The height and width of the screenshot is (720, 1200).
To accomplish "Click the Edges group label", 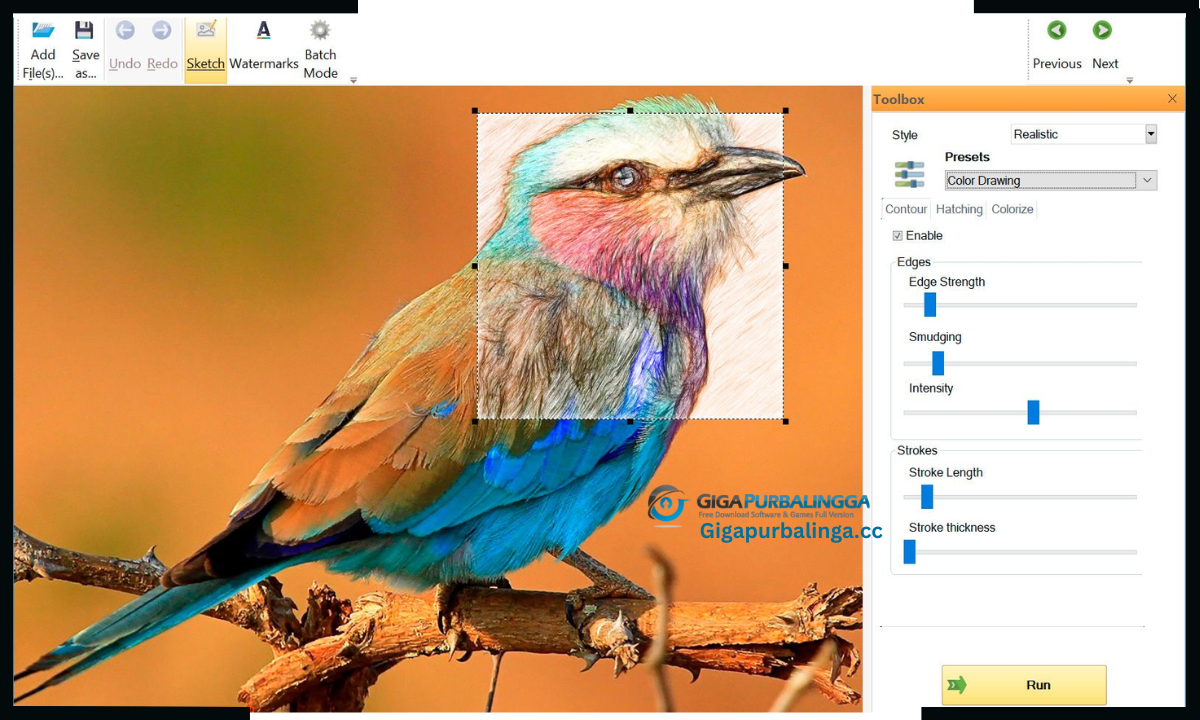I will pyautogui.click(x=914, y=262).
